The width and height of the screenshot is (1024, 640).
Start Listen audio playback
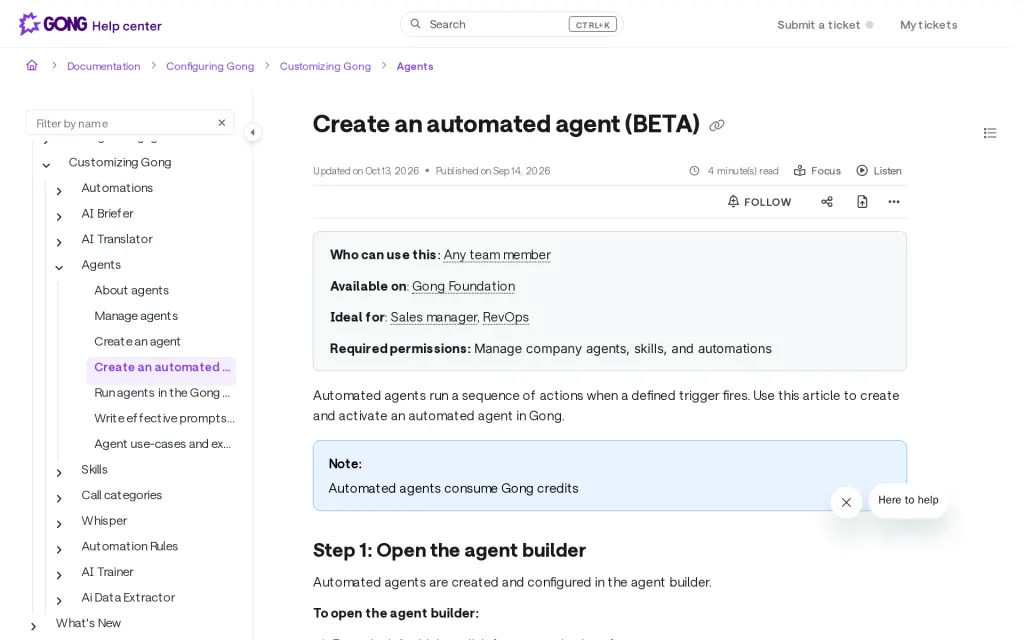(879, 170)
